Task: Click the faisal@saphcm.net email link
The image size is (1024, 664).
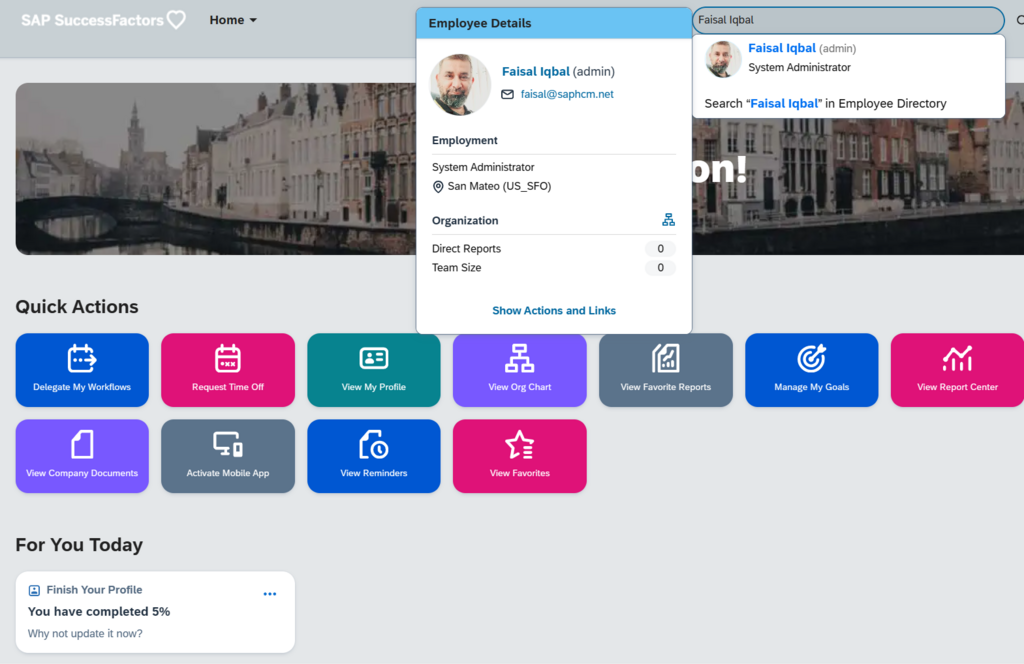Action: 566,94
